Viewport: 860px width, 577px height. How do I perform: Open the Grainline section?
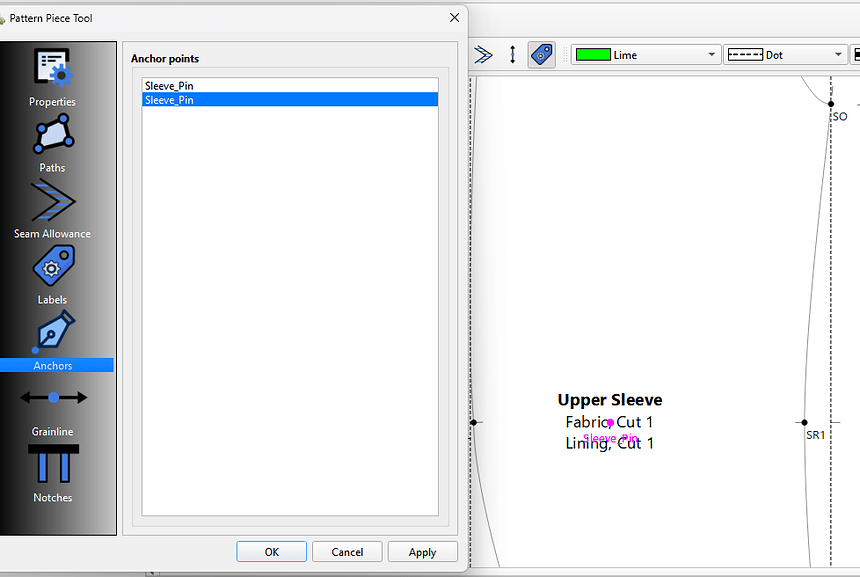pos(52,406)
